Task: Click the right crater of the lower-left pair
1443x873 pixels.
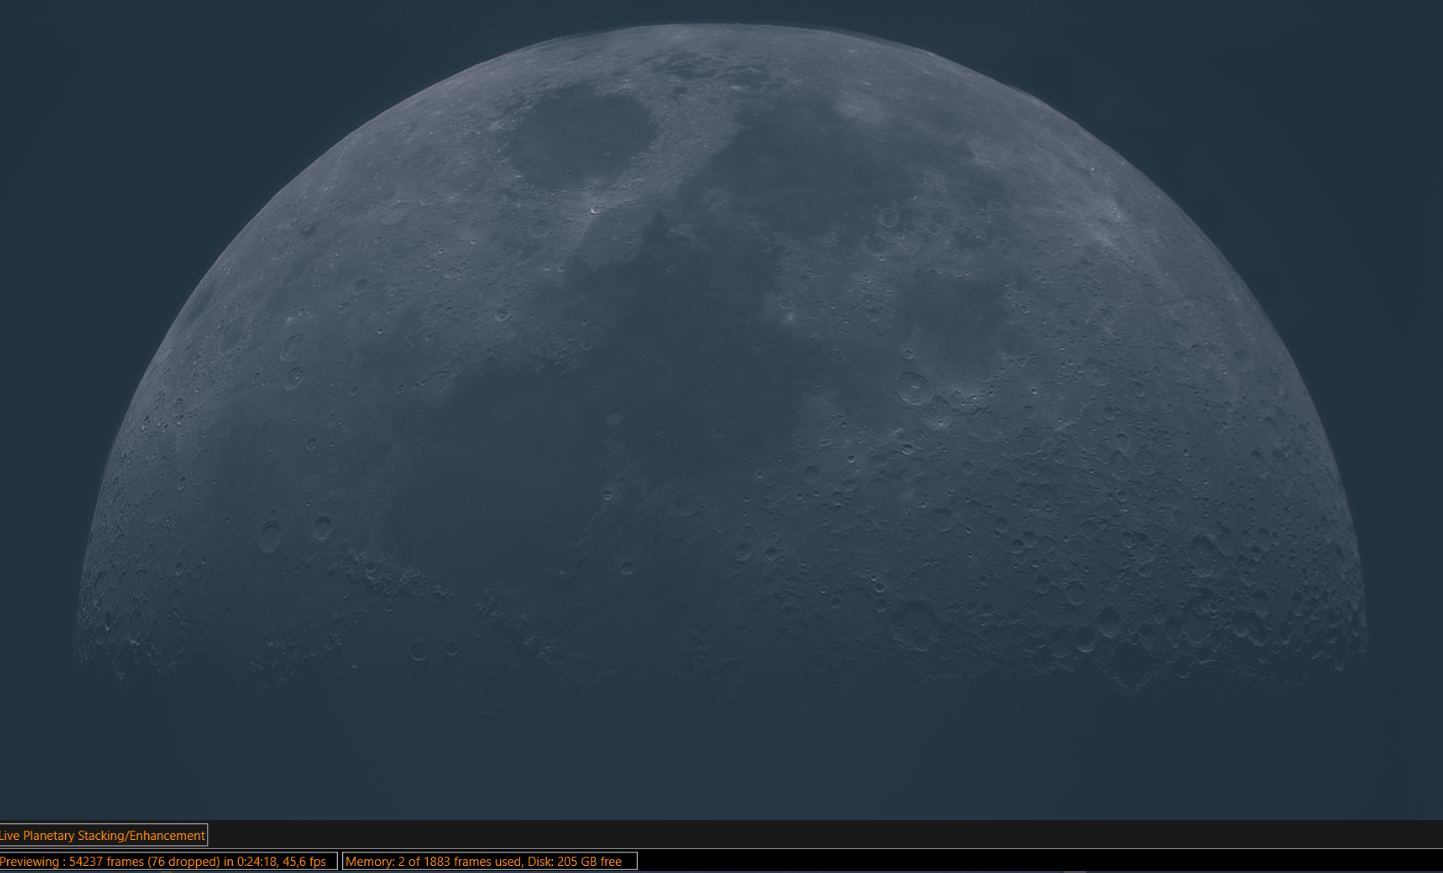Action: click(322, 527)
